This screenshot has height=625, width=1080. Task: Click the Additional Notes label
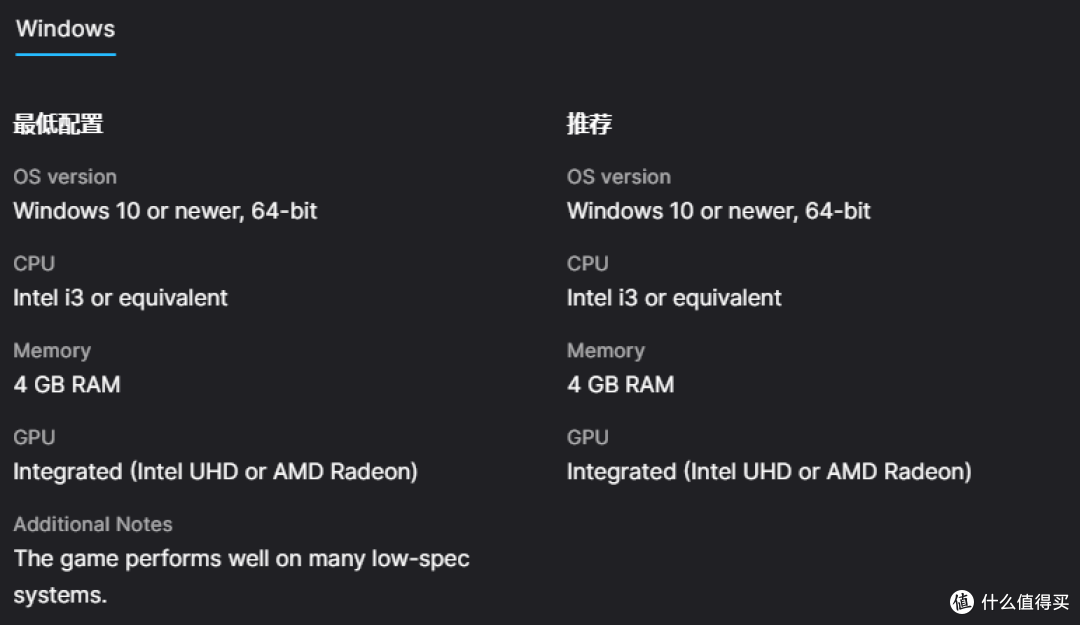click(x=93, y=524)
